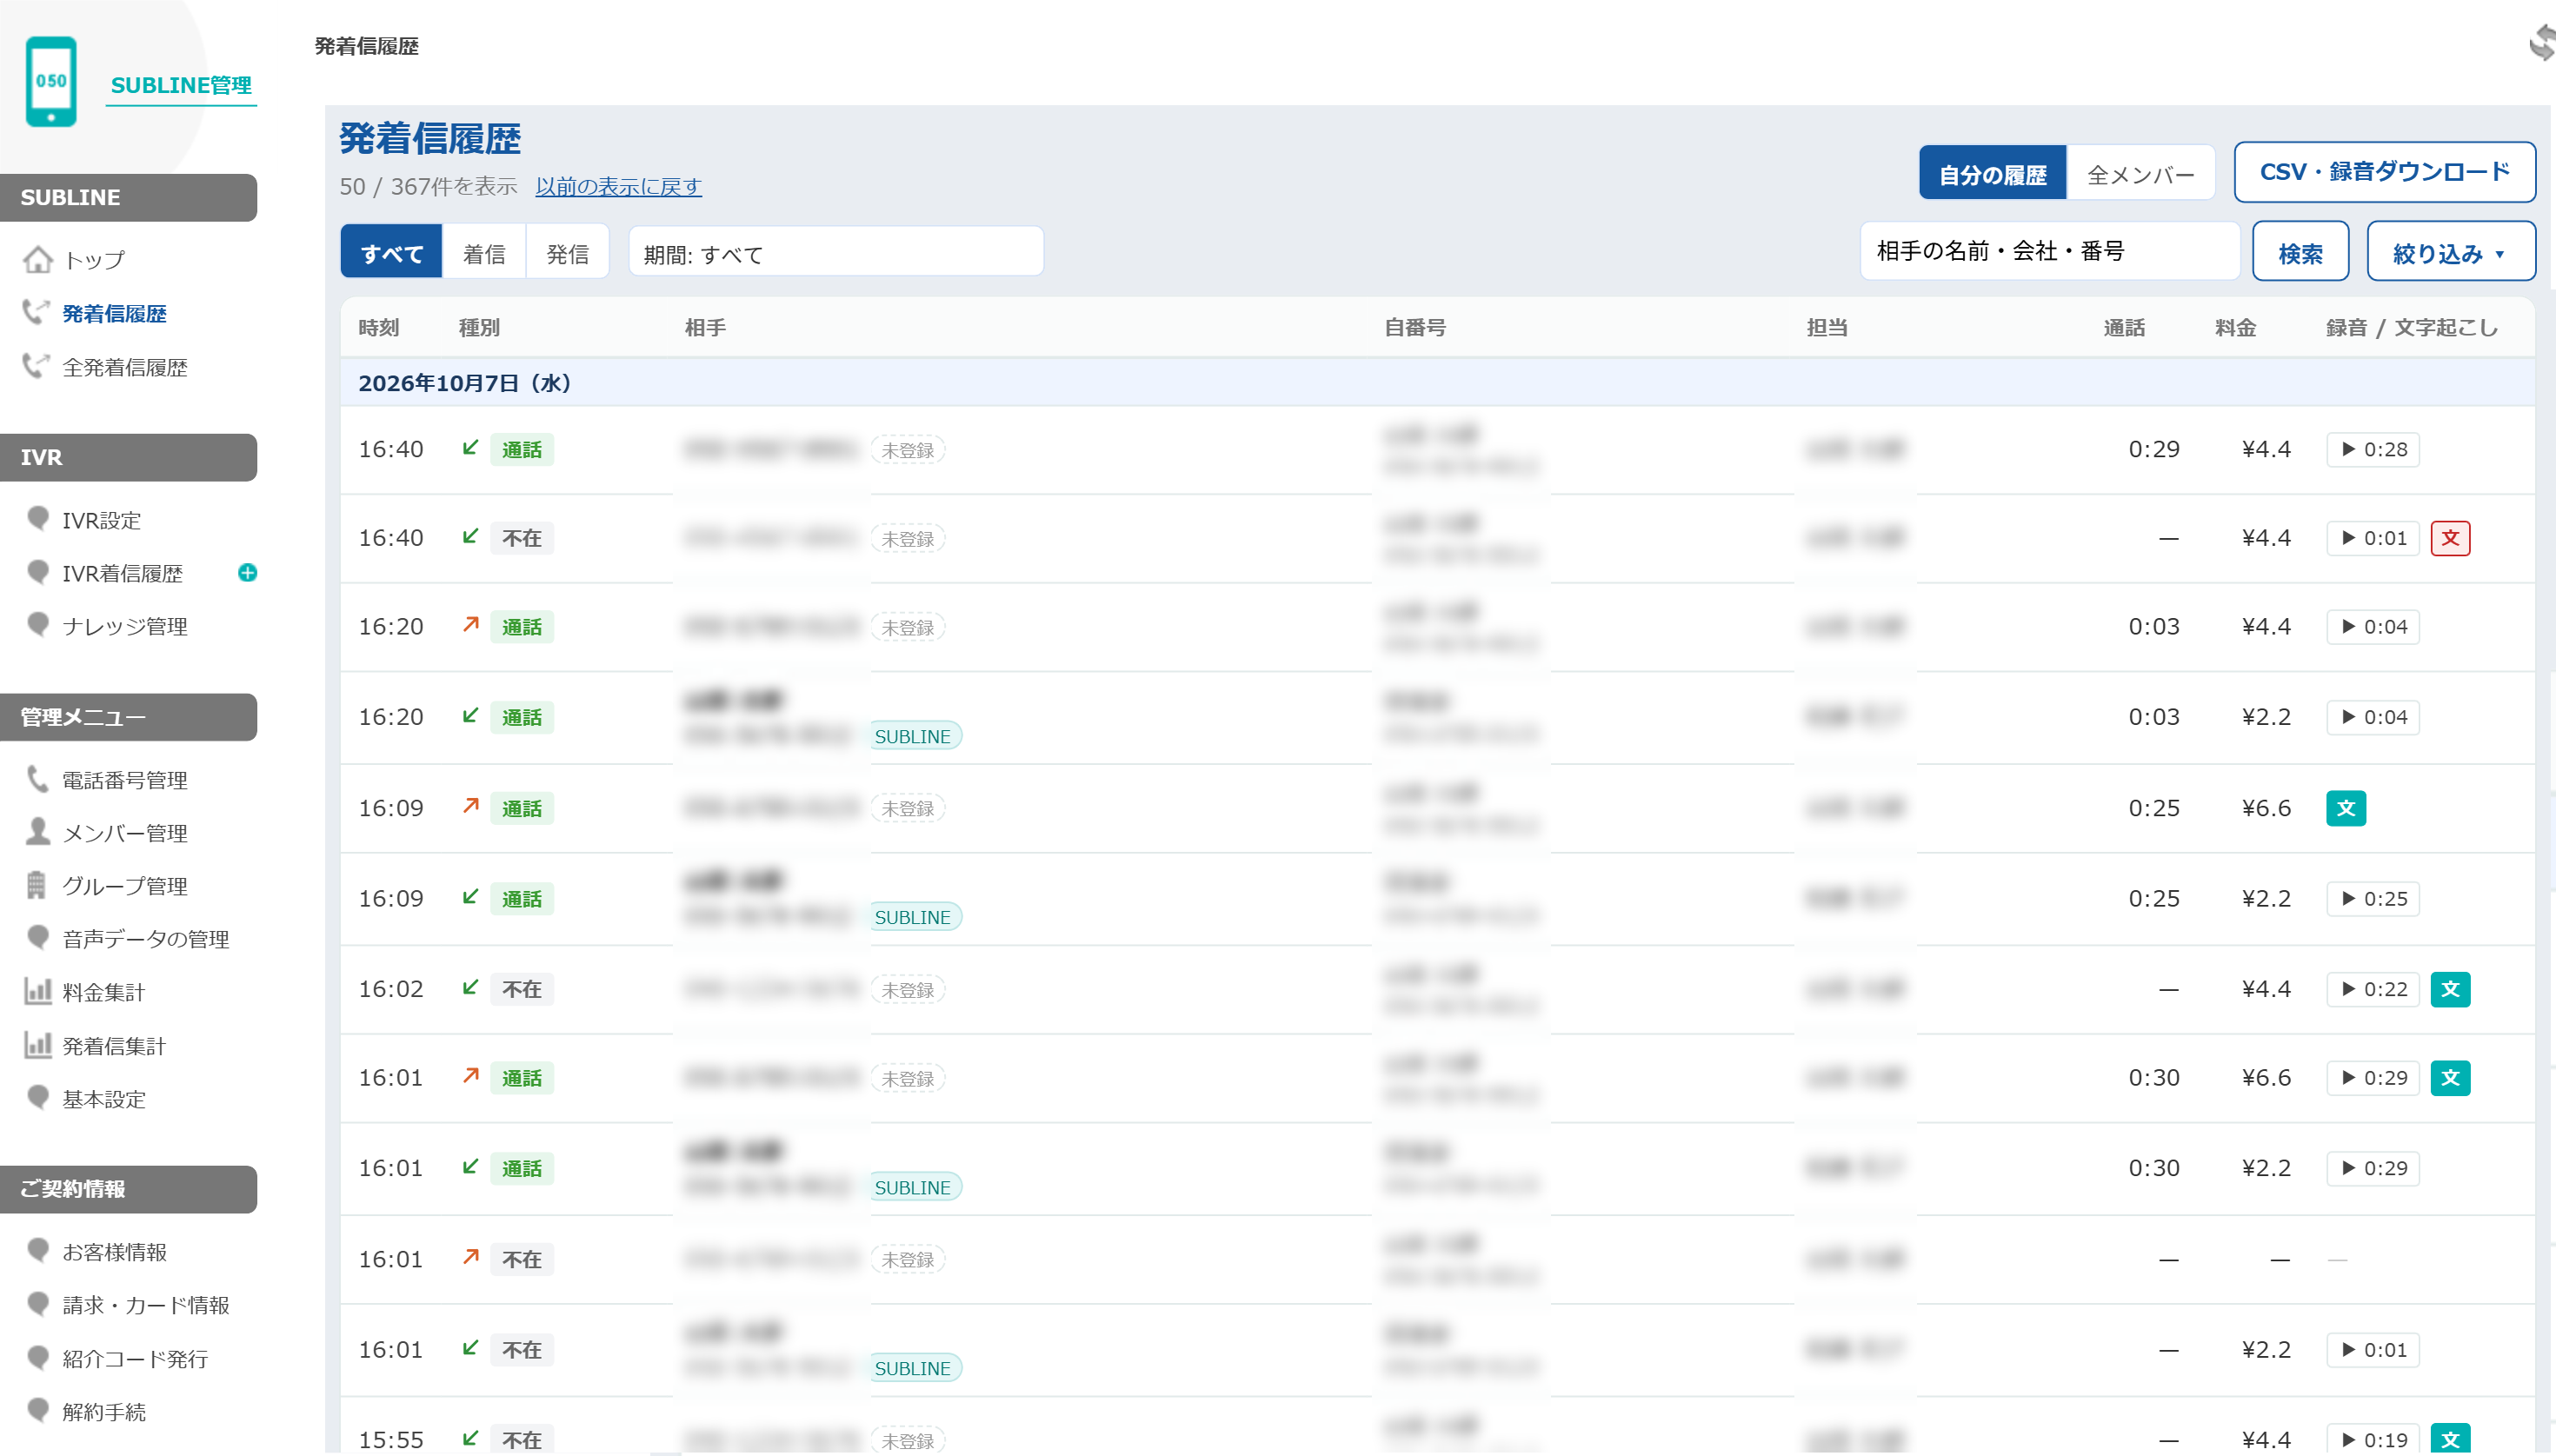
Task: Focus the 相手の名前・会社・番号 search field
Action: pos(2049,251)
